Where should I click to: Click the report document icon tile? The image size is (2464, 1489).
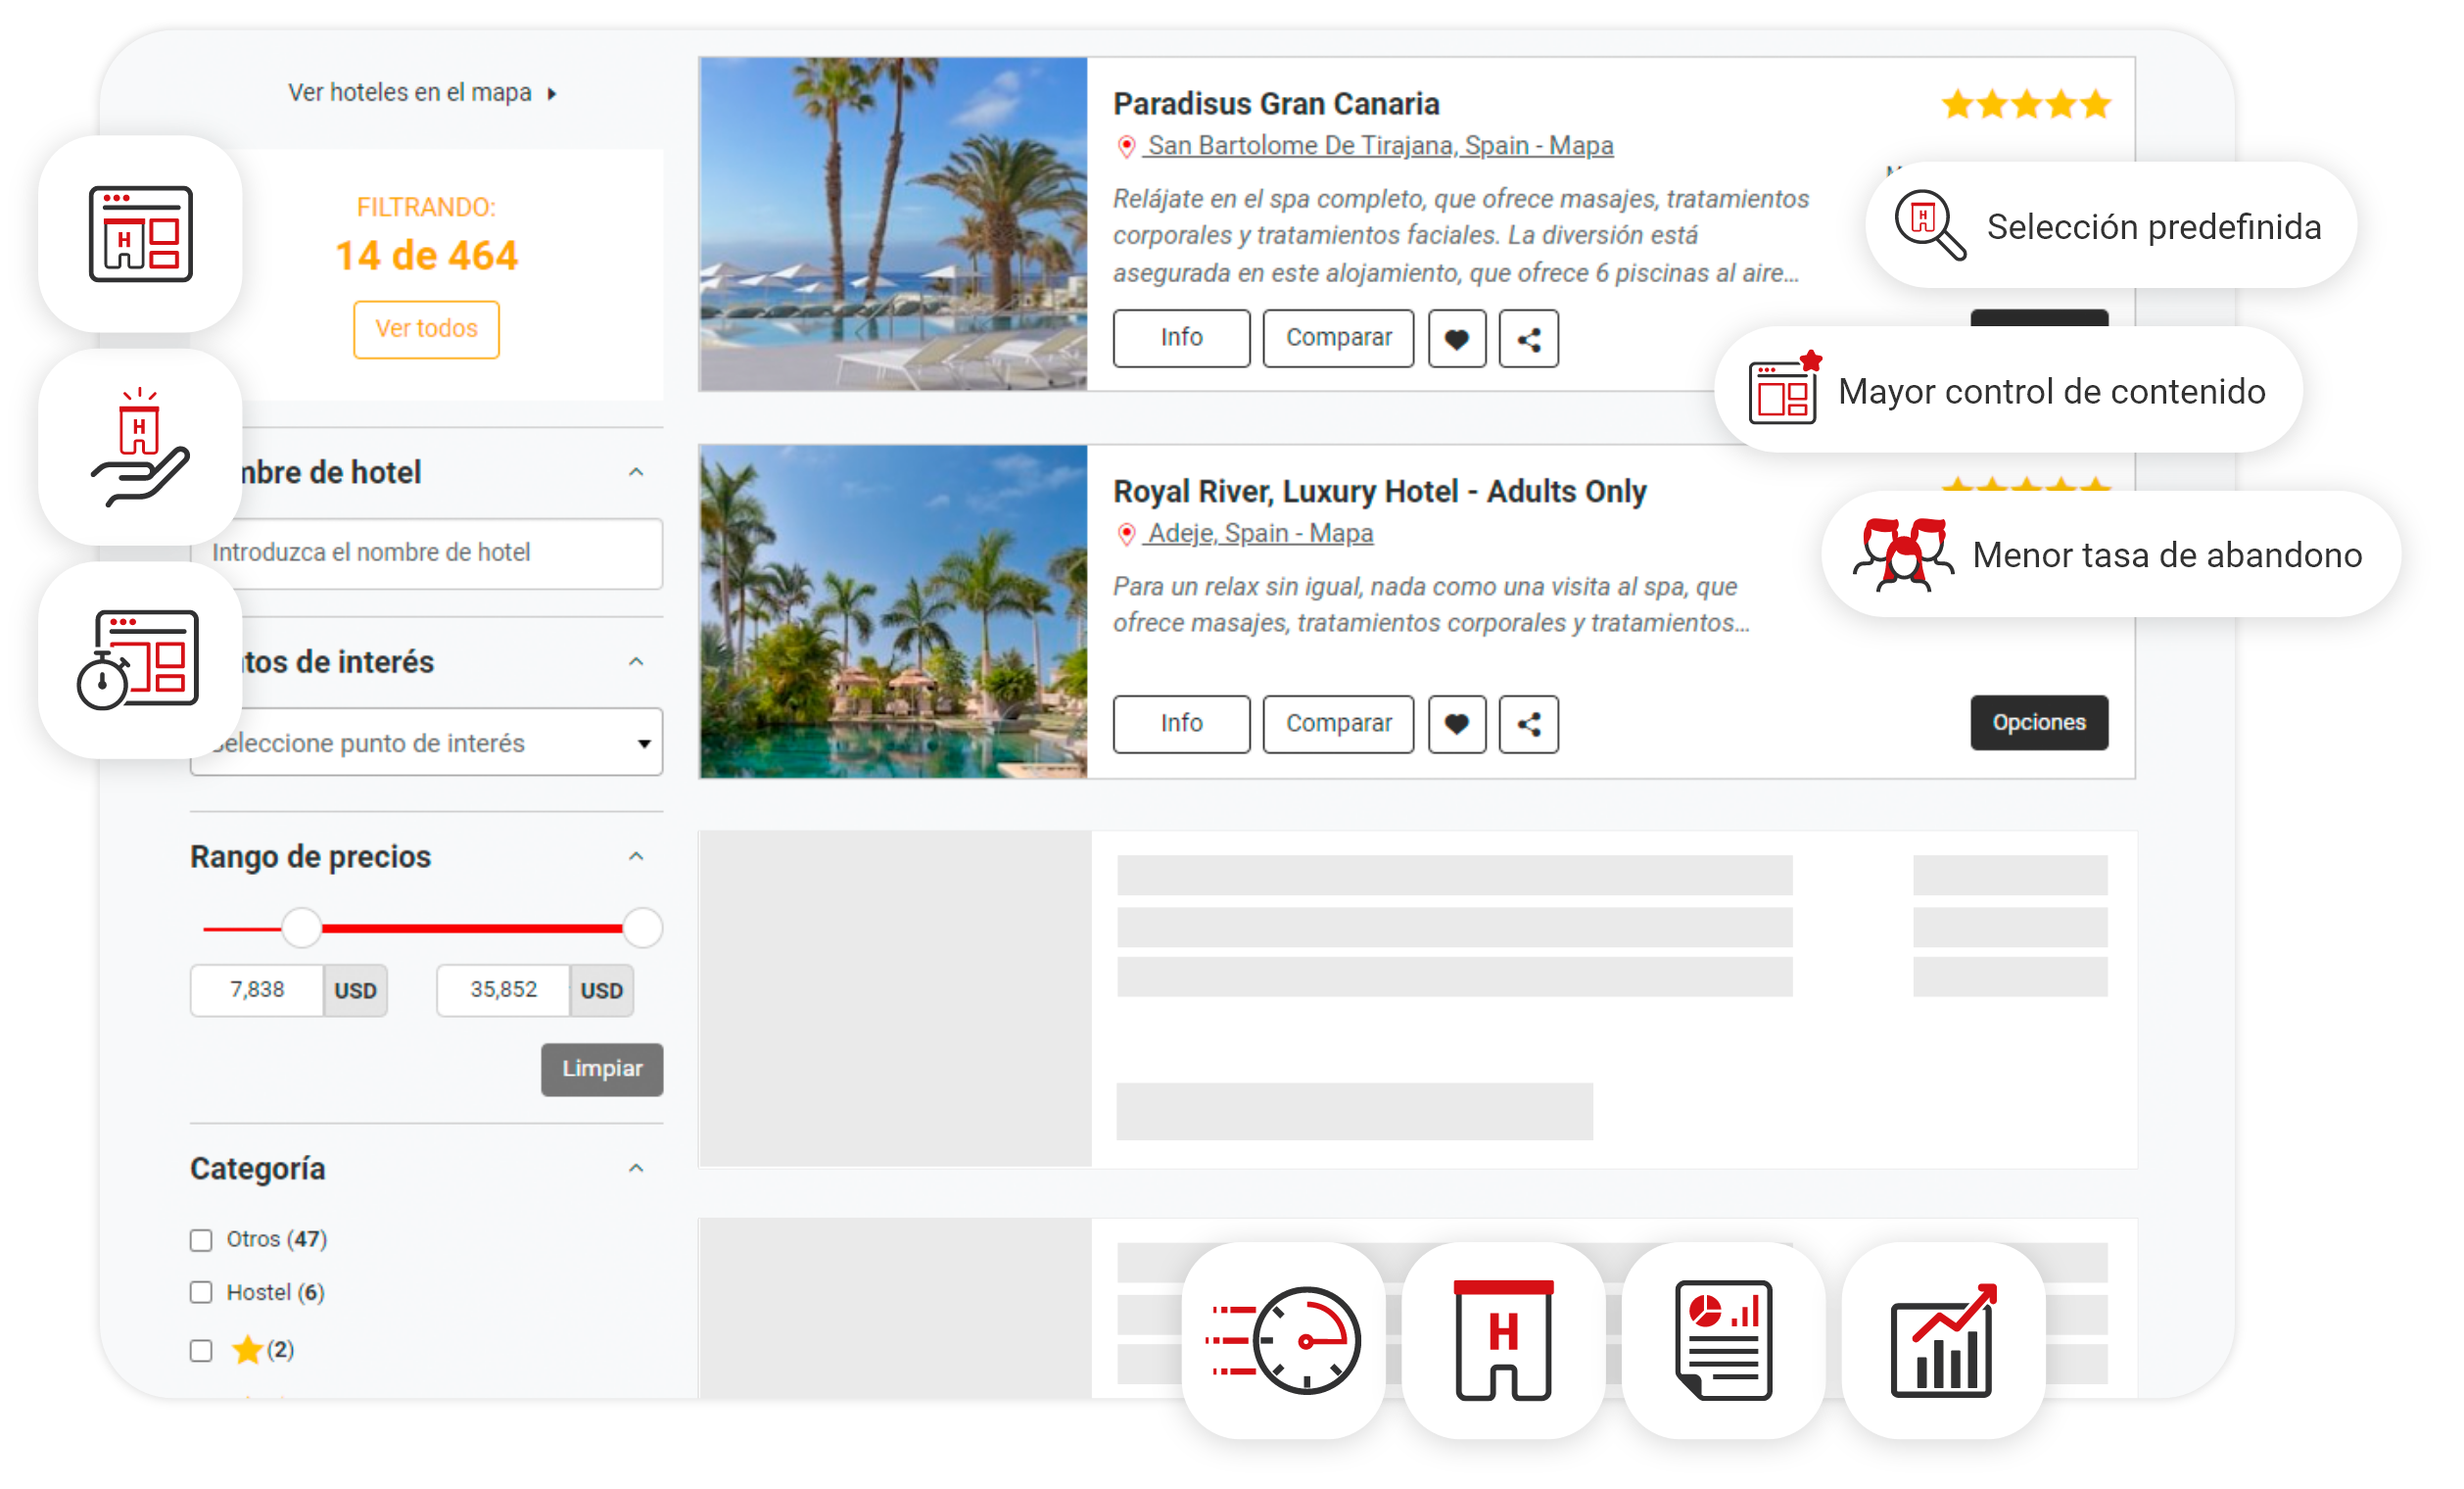pyautogui.click(x=1722, y=1340)
